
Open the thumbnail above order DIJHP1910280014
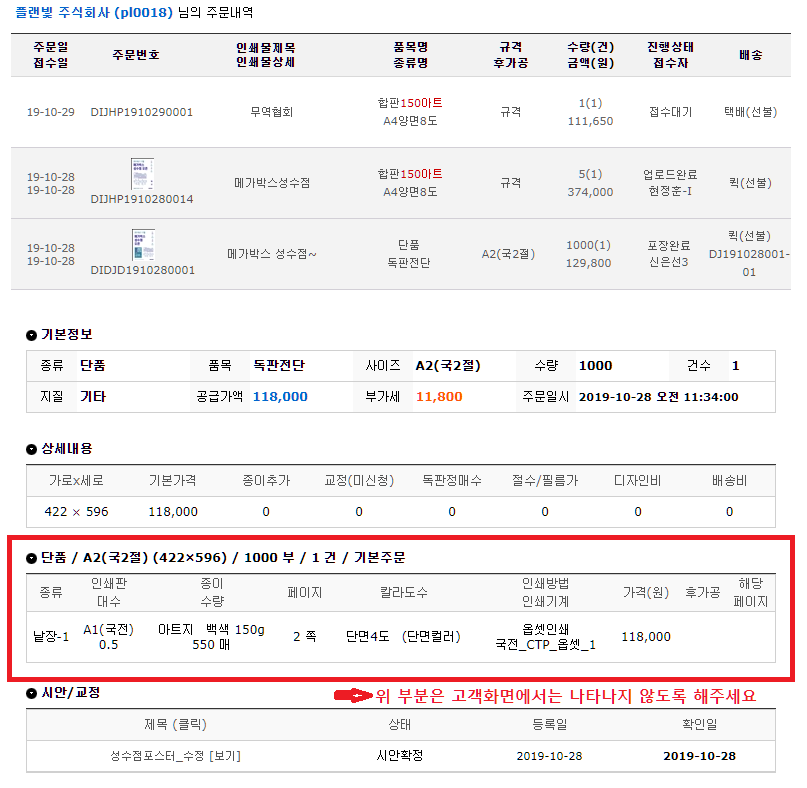pyautogui.click(x=142, y=174)
